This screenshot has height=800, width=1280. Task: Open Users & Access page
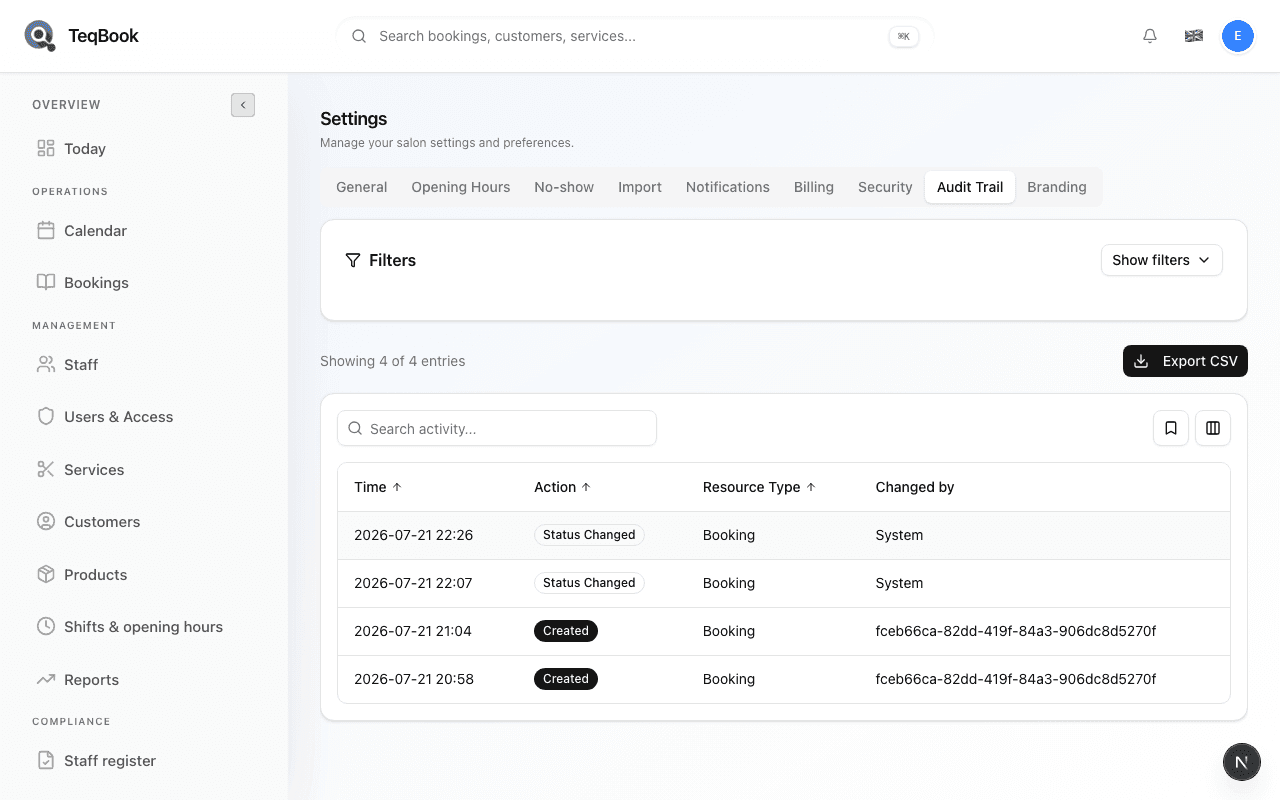click(x=144, y=416)
